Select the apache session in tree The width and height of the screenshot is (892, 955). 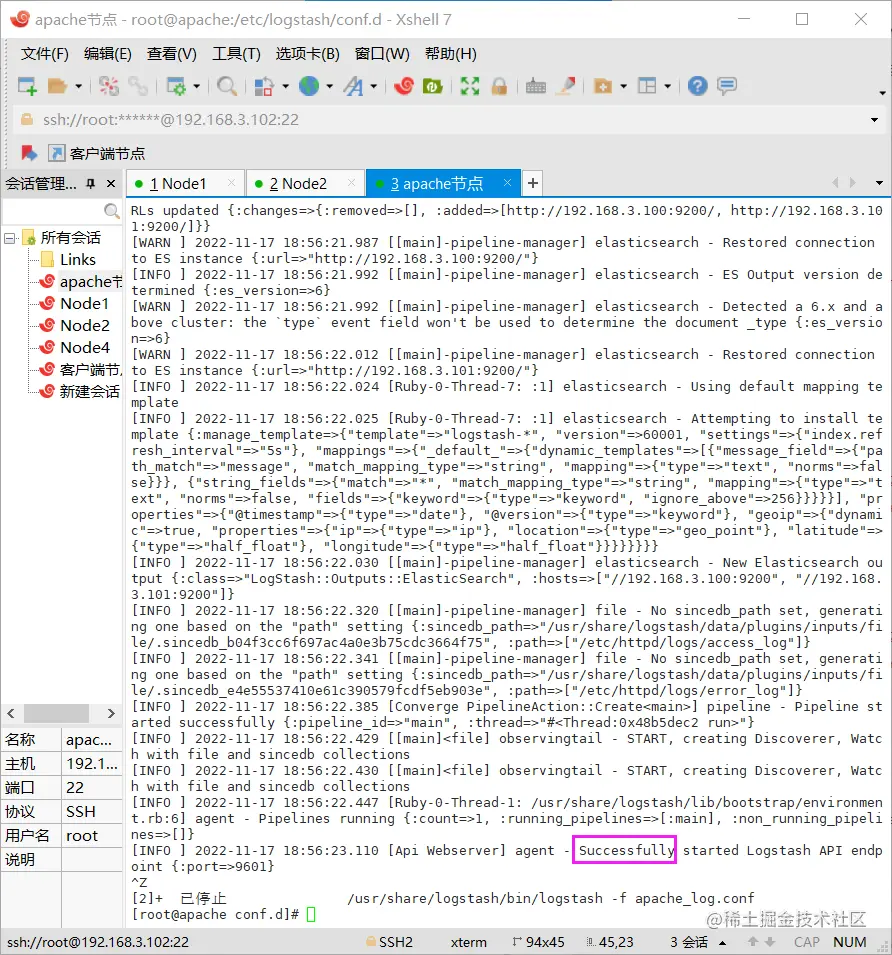81,282
